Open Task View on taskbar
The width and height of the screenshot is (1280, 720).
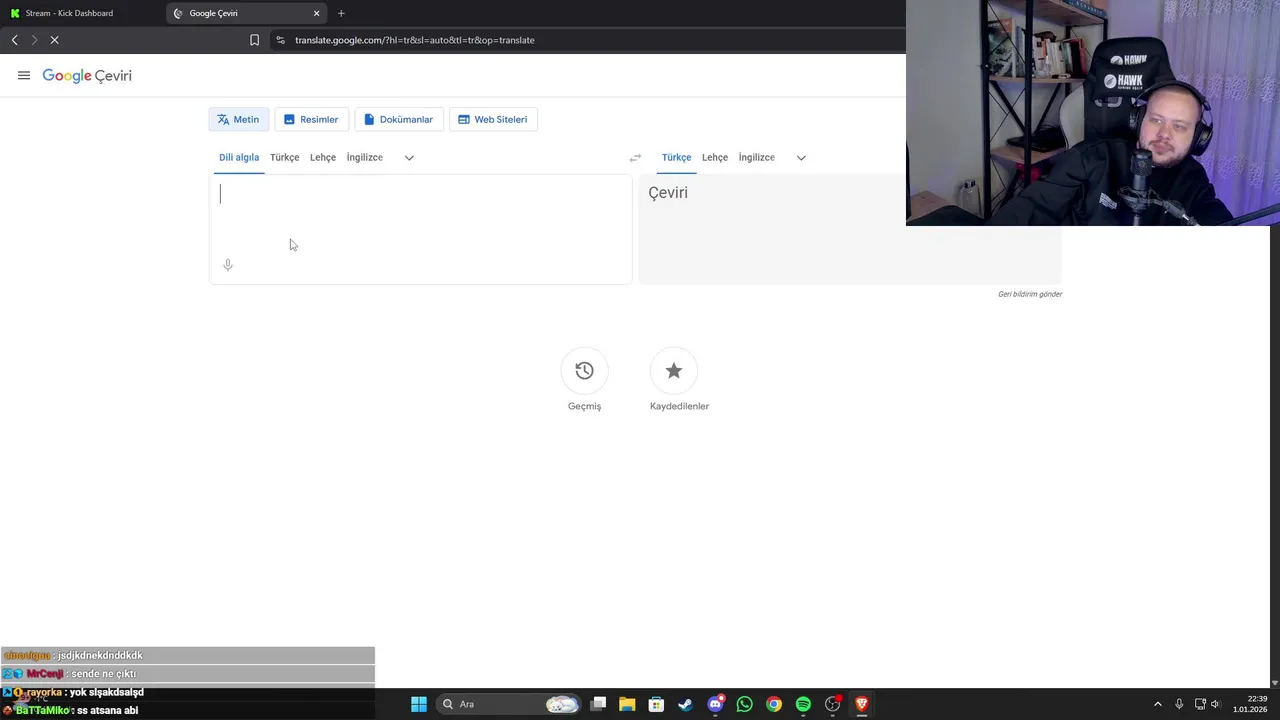click(598, 704)
